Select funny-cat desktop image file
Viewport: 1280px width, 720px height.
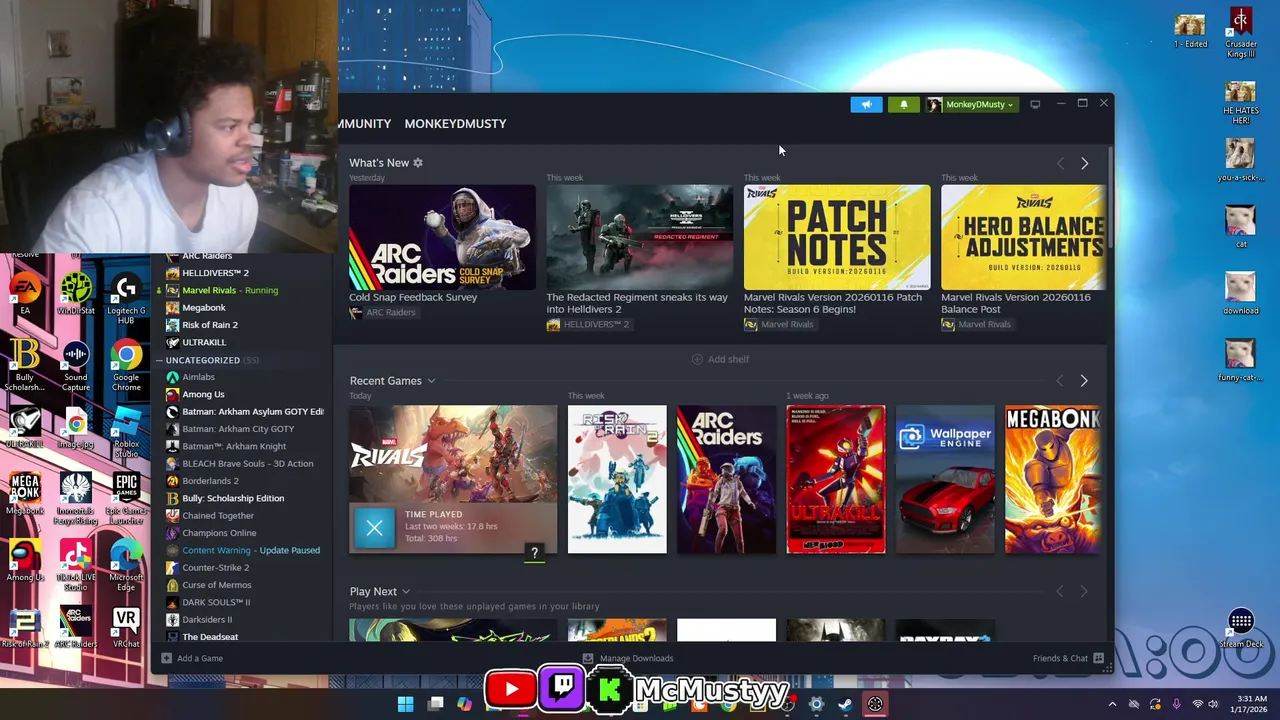pos(1241,360)
